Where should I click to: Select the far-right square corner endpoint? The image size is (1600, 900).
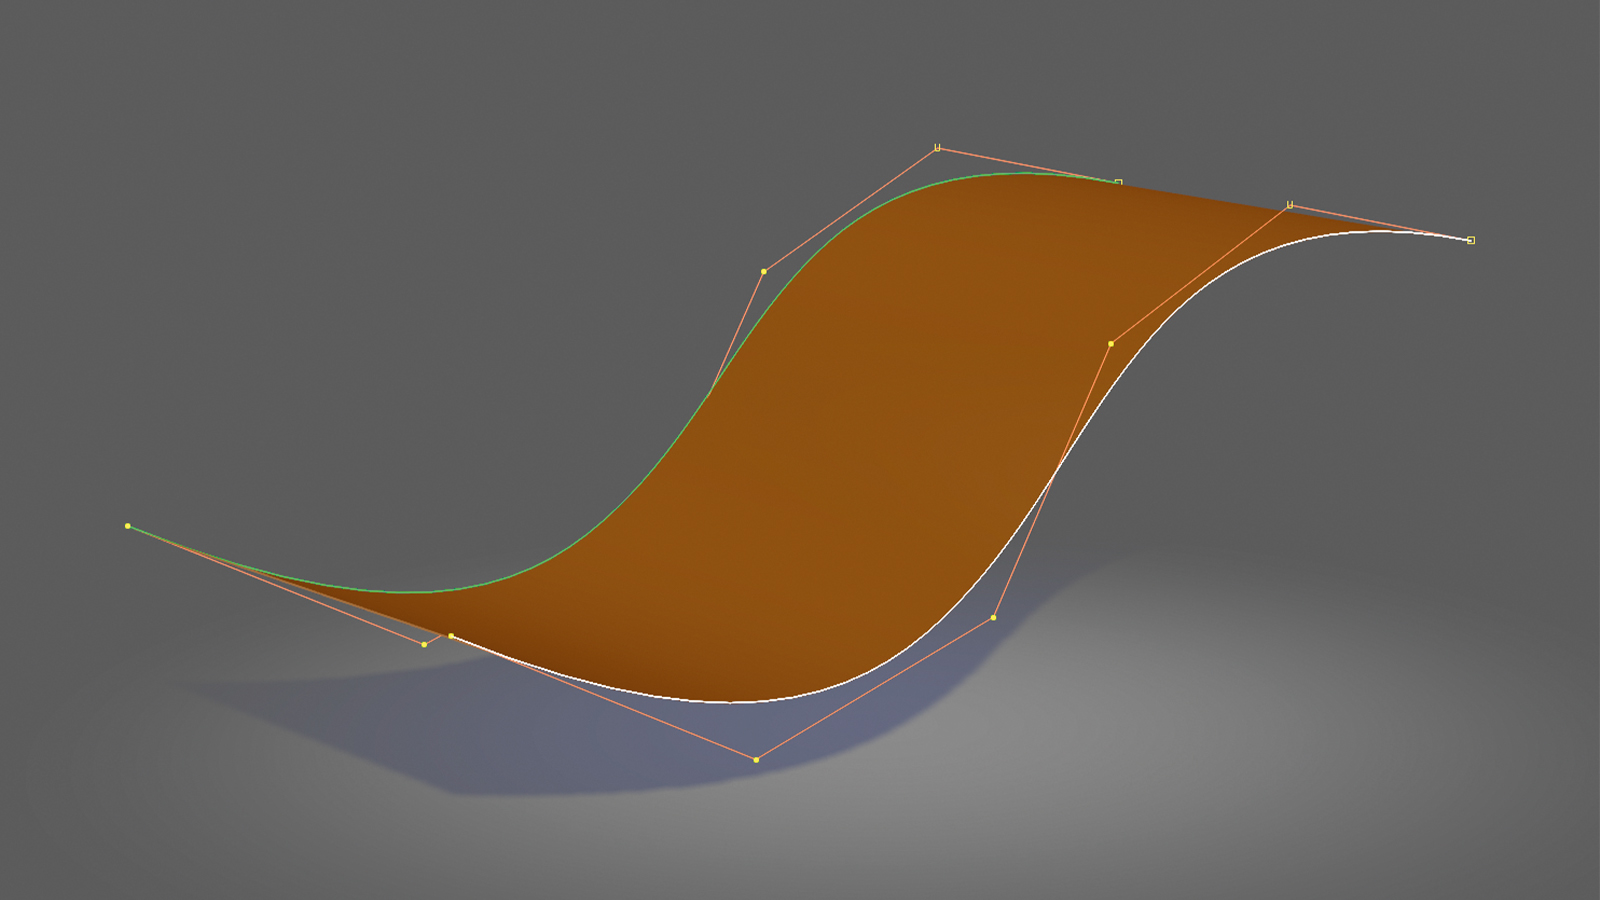(1469, 240)
